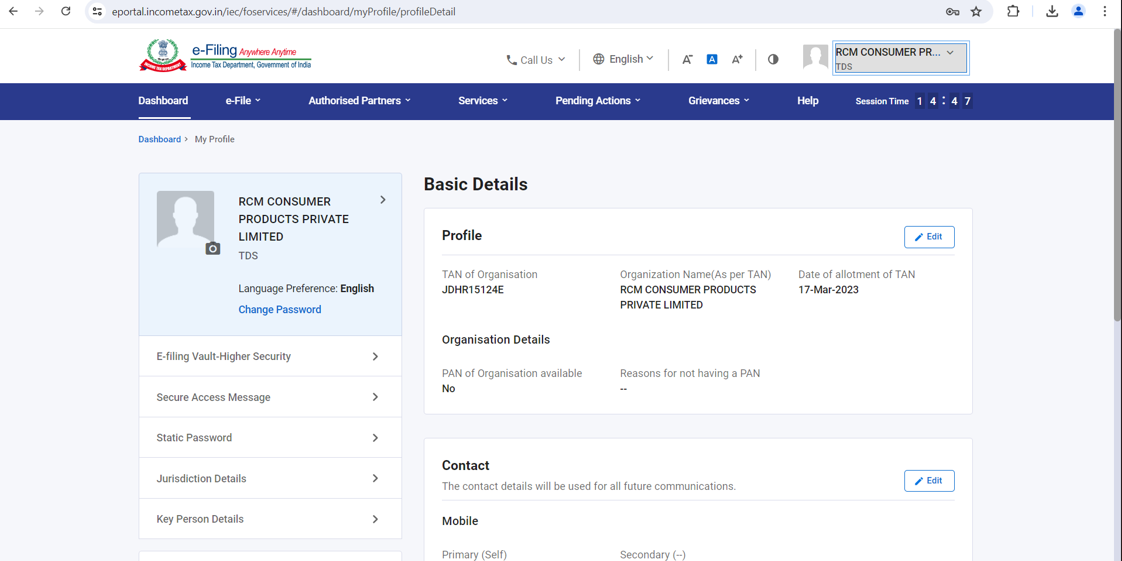Viewport: 1122px width, 561px height.
Task: Open Static Password section
Action: coord(270,438)
